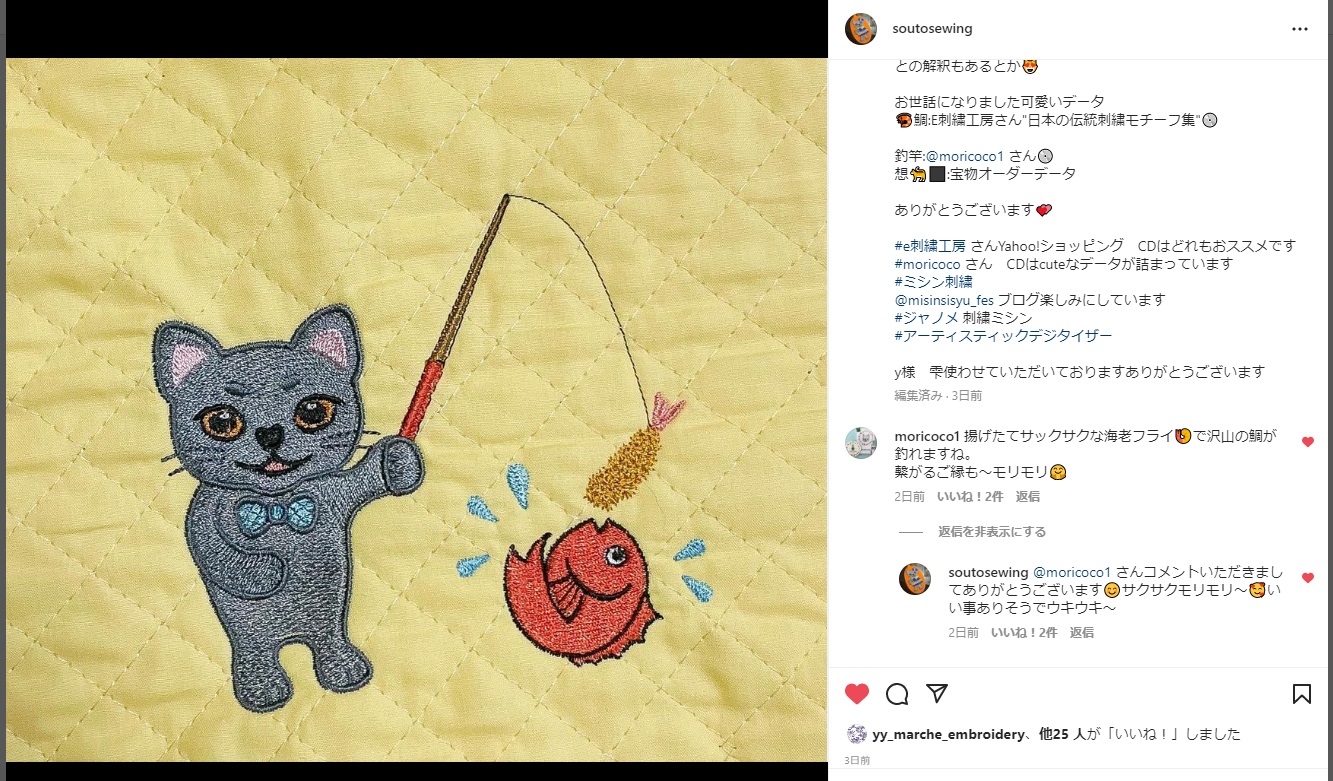
Task: Click soutosewing avatar next to the reply
Action: pos(915,579)
